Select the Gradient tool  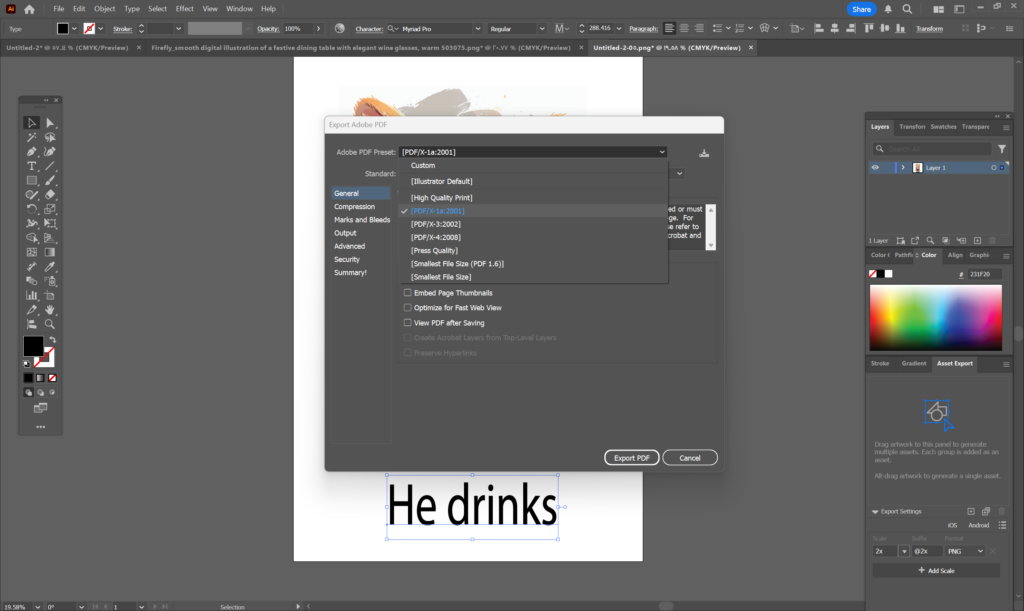(x=50, y=252)
